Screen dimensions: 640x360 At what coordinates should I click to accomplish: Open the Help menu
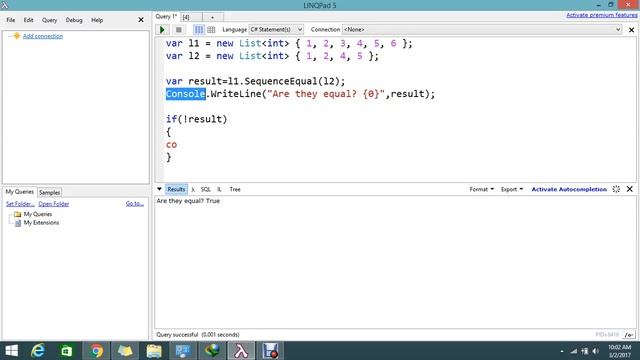97,20
